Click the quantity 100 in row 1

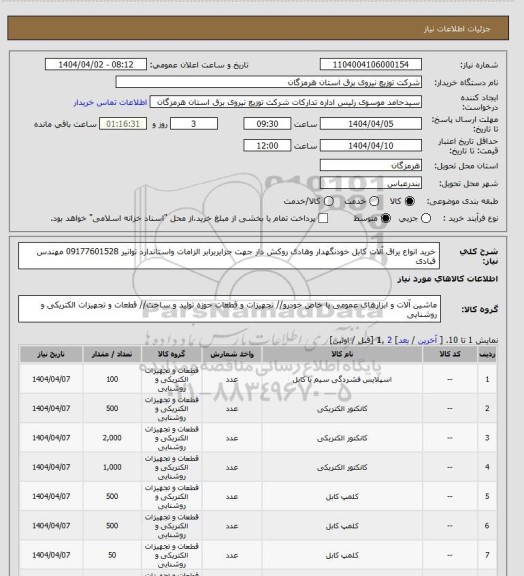click(112, 379)
